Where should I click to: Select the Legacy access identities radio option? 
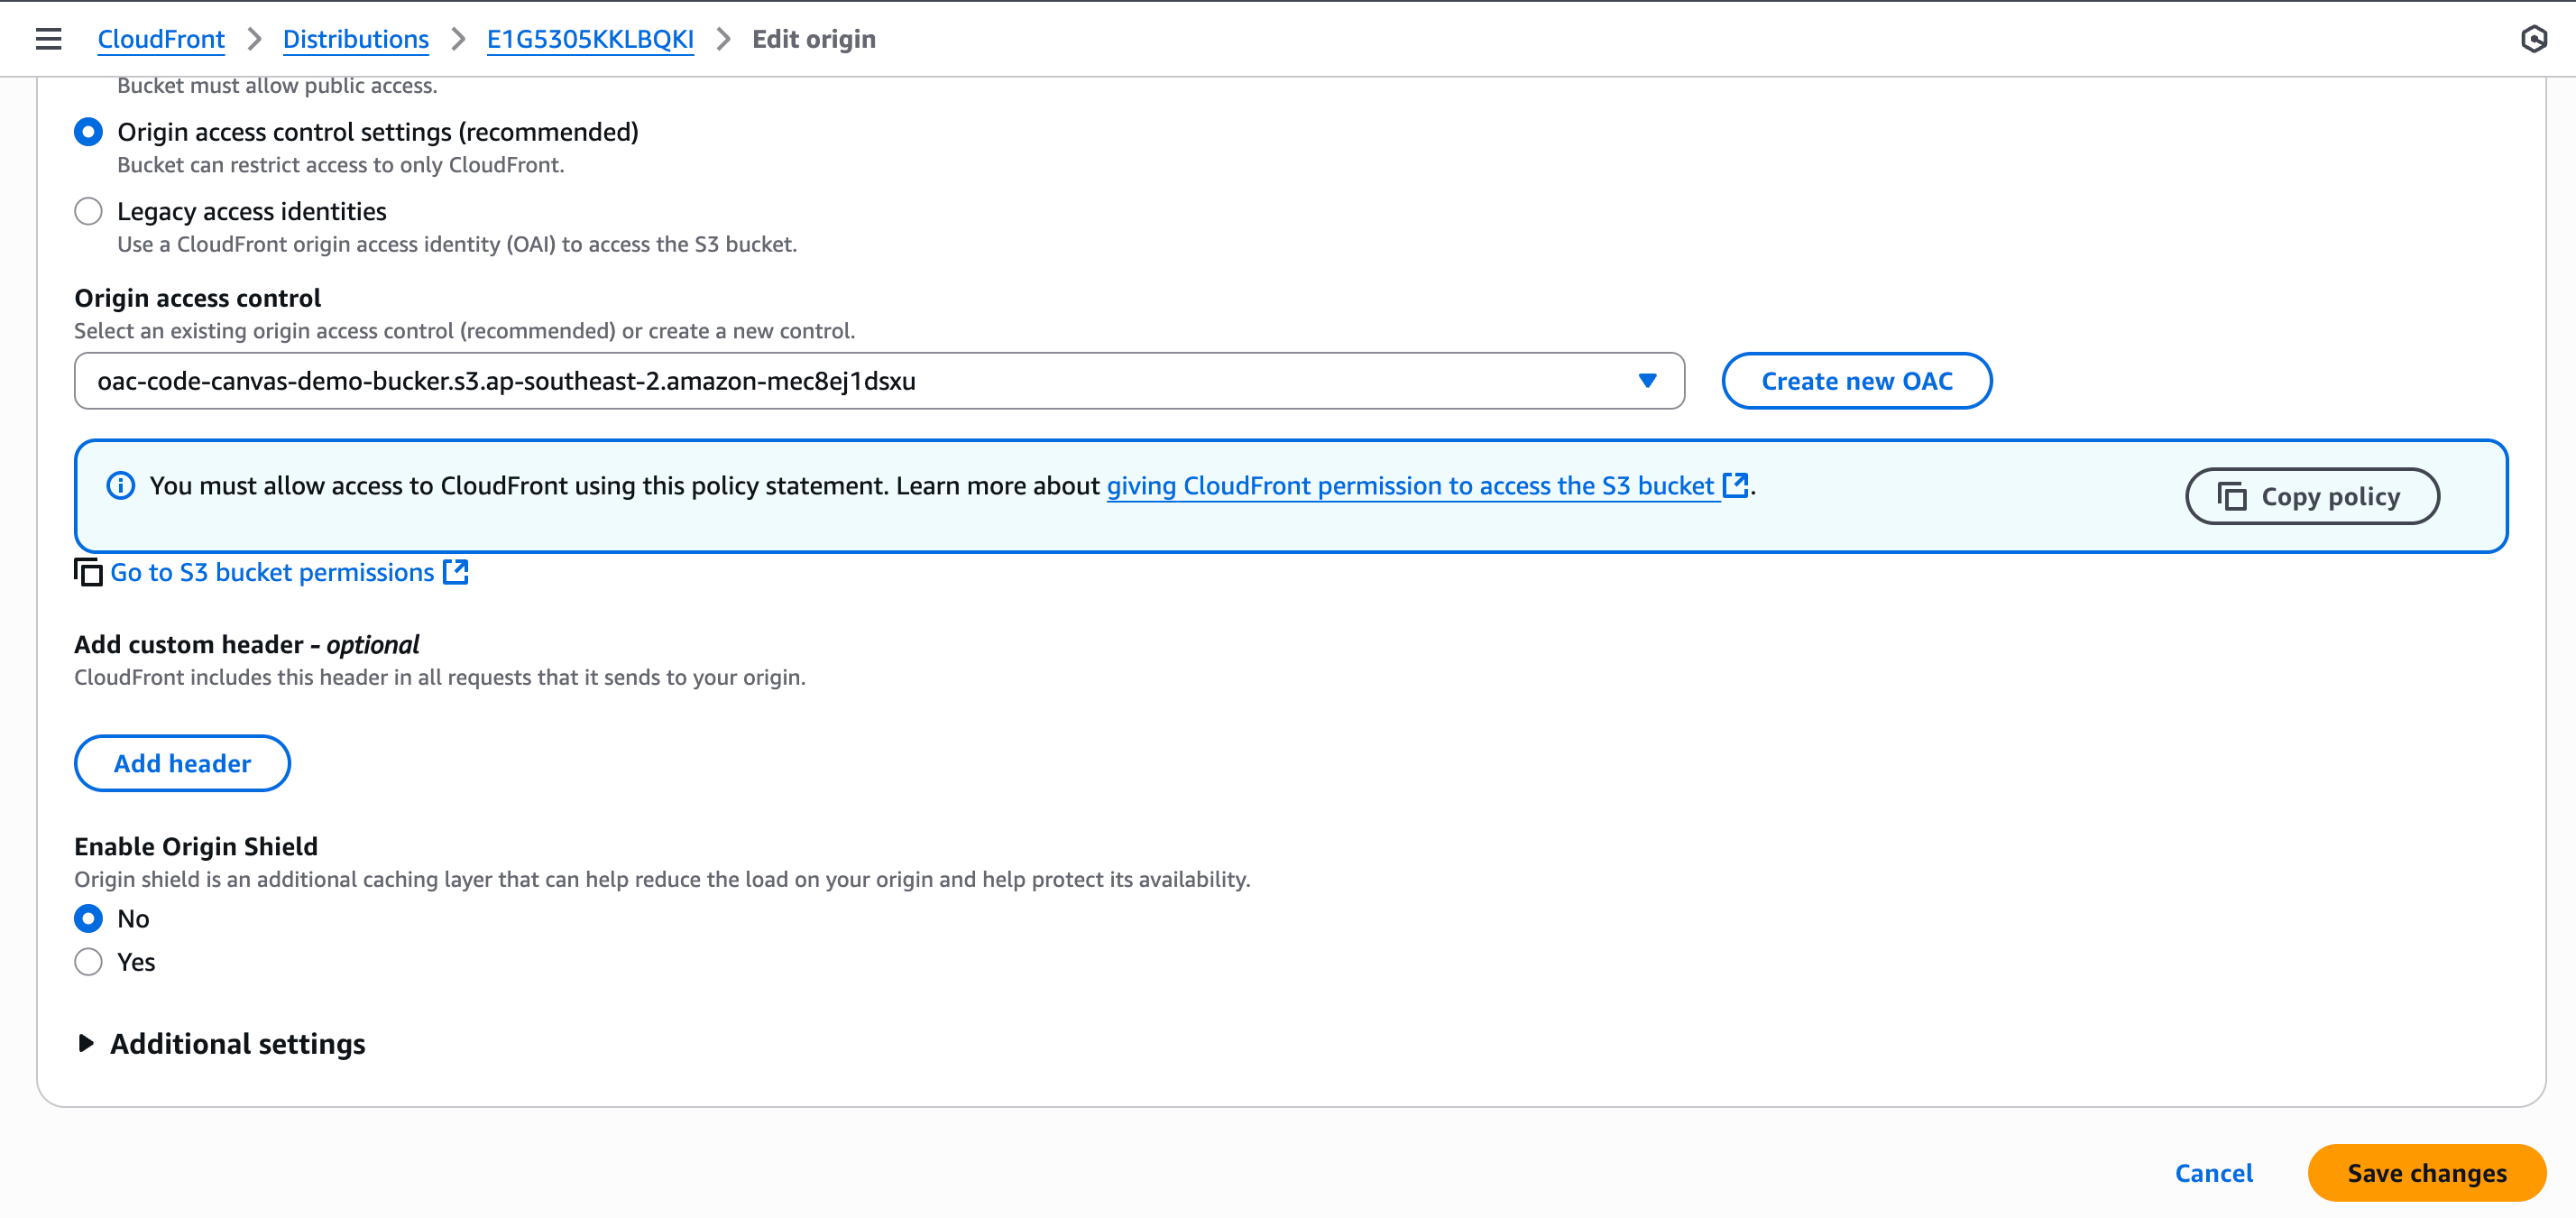pyautogui.click(x=88, y=211)
